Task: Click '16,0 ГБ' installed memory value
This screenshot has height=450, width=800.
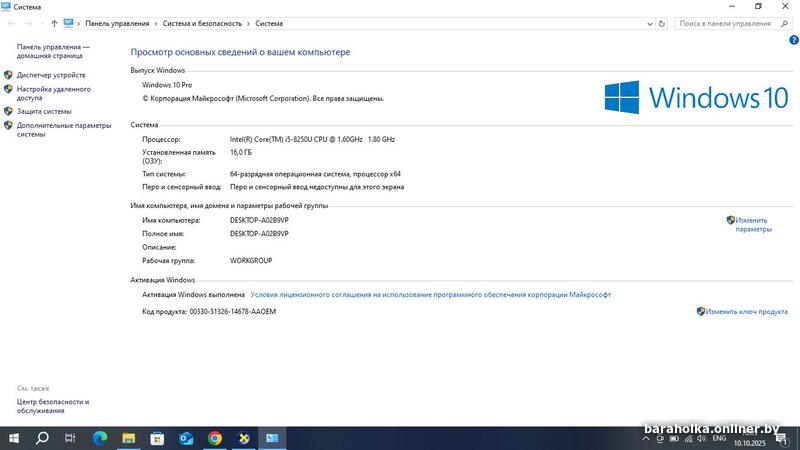Action: 241,153
